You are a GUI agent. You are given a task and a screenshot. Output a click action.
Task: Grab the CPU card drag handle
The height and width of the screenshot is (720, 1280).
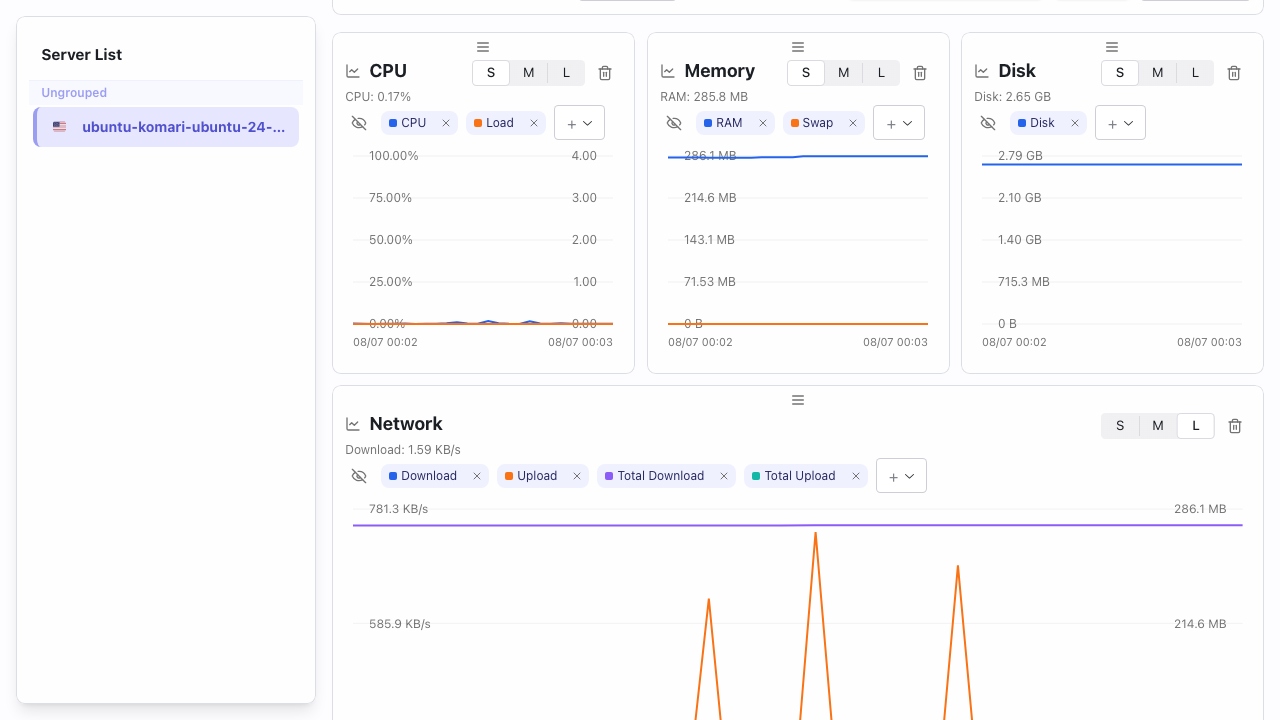pos(483,47)
